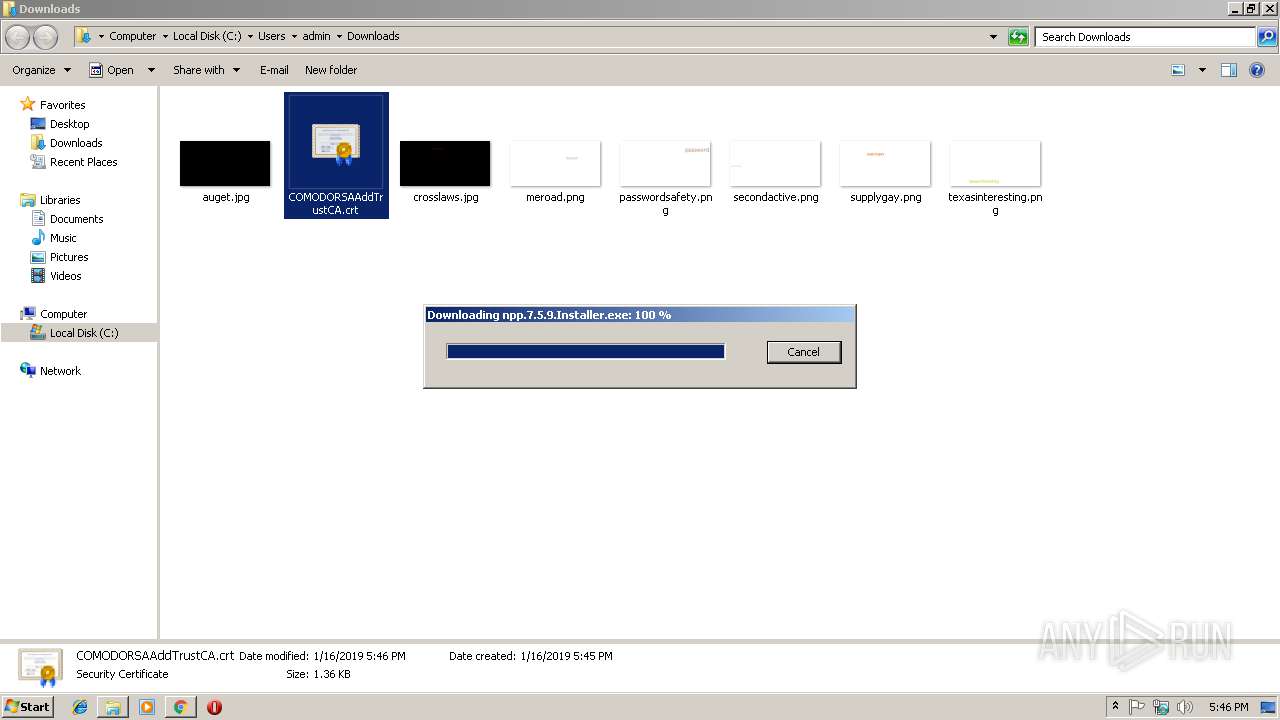
Task: Open the Start menu
Action: coord(27,706)
